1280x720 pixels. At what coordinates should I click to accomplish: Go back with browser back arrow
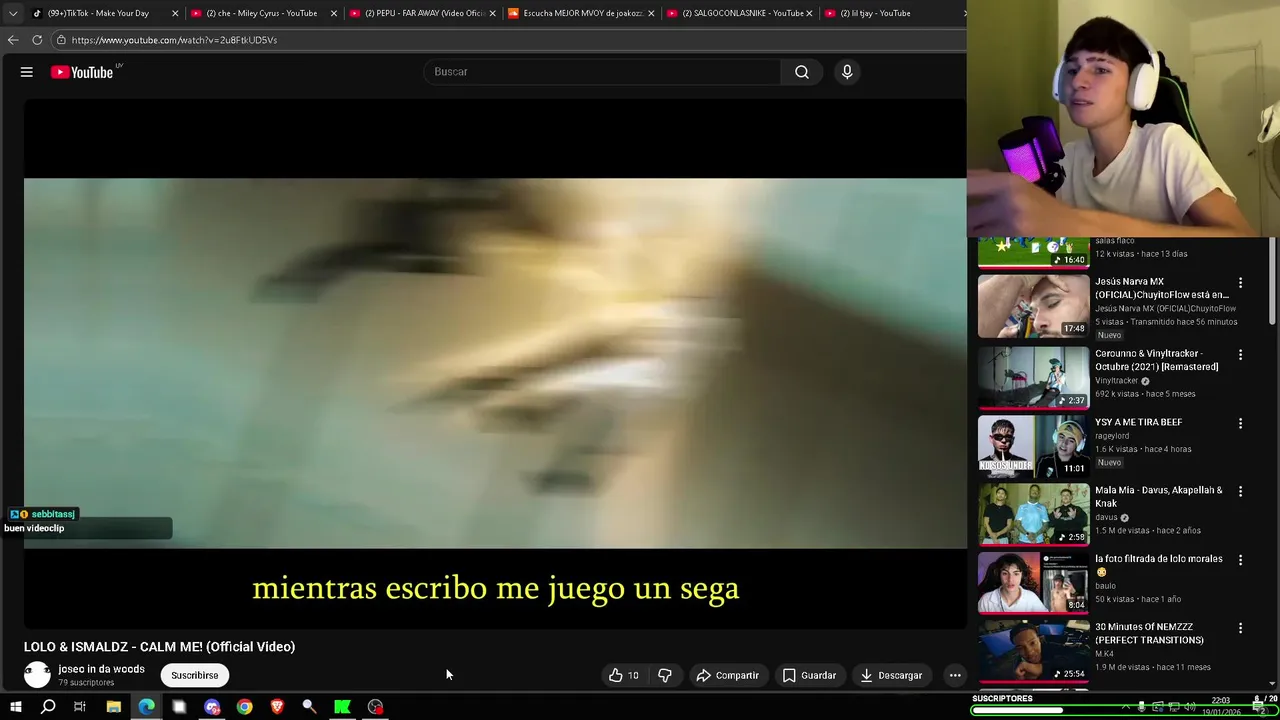(13, 40)
